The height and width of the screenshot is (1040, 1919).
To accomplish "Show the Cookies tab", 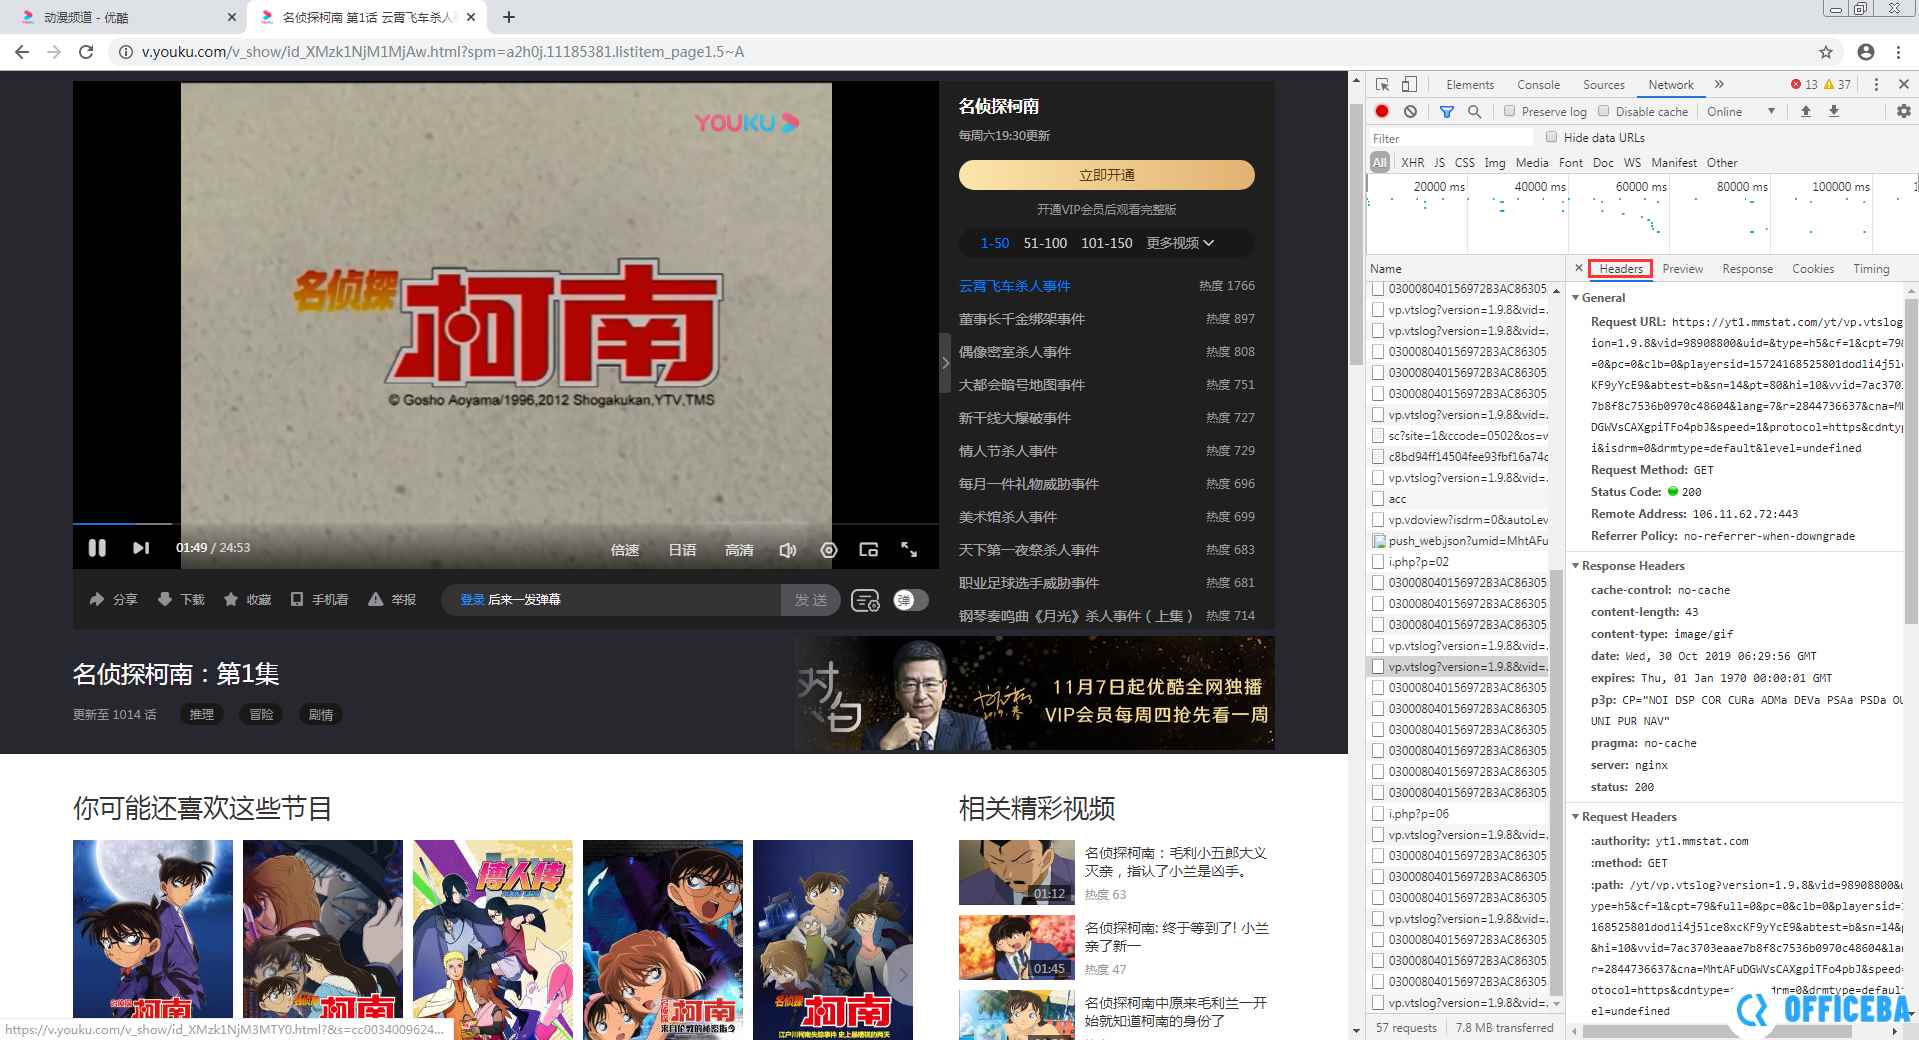I will coord(1812,269).
